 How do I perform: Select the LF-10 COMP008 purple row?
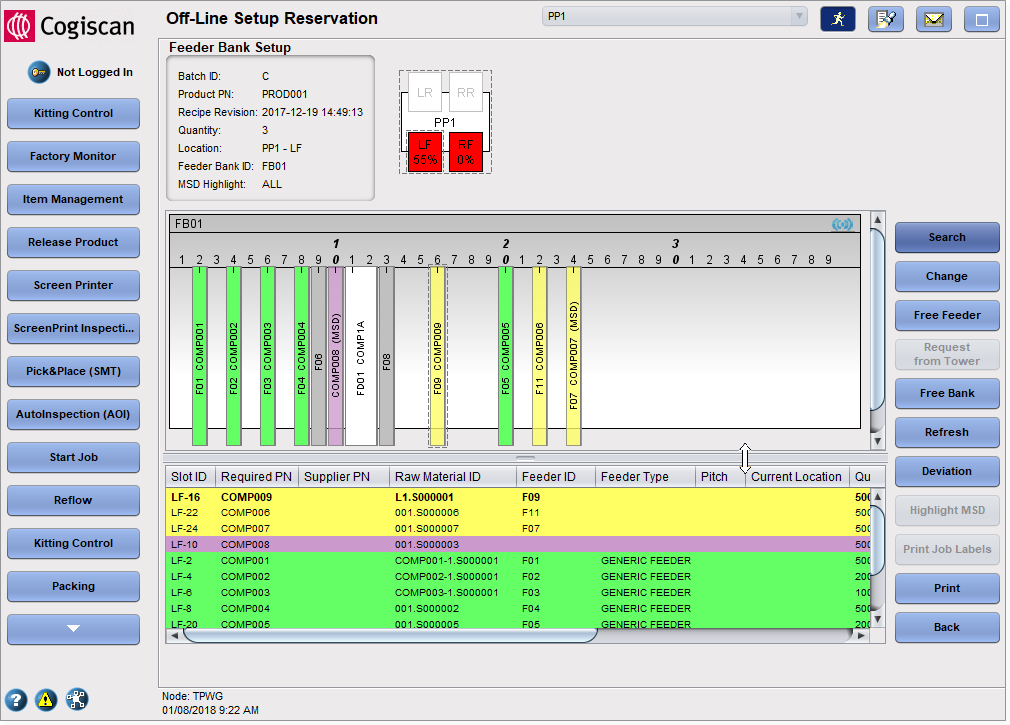(x=519, y=545)
